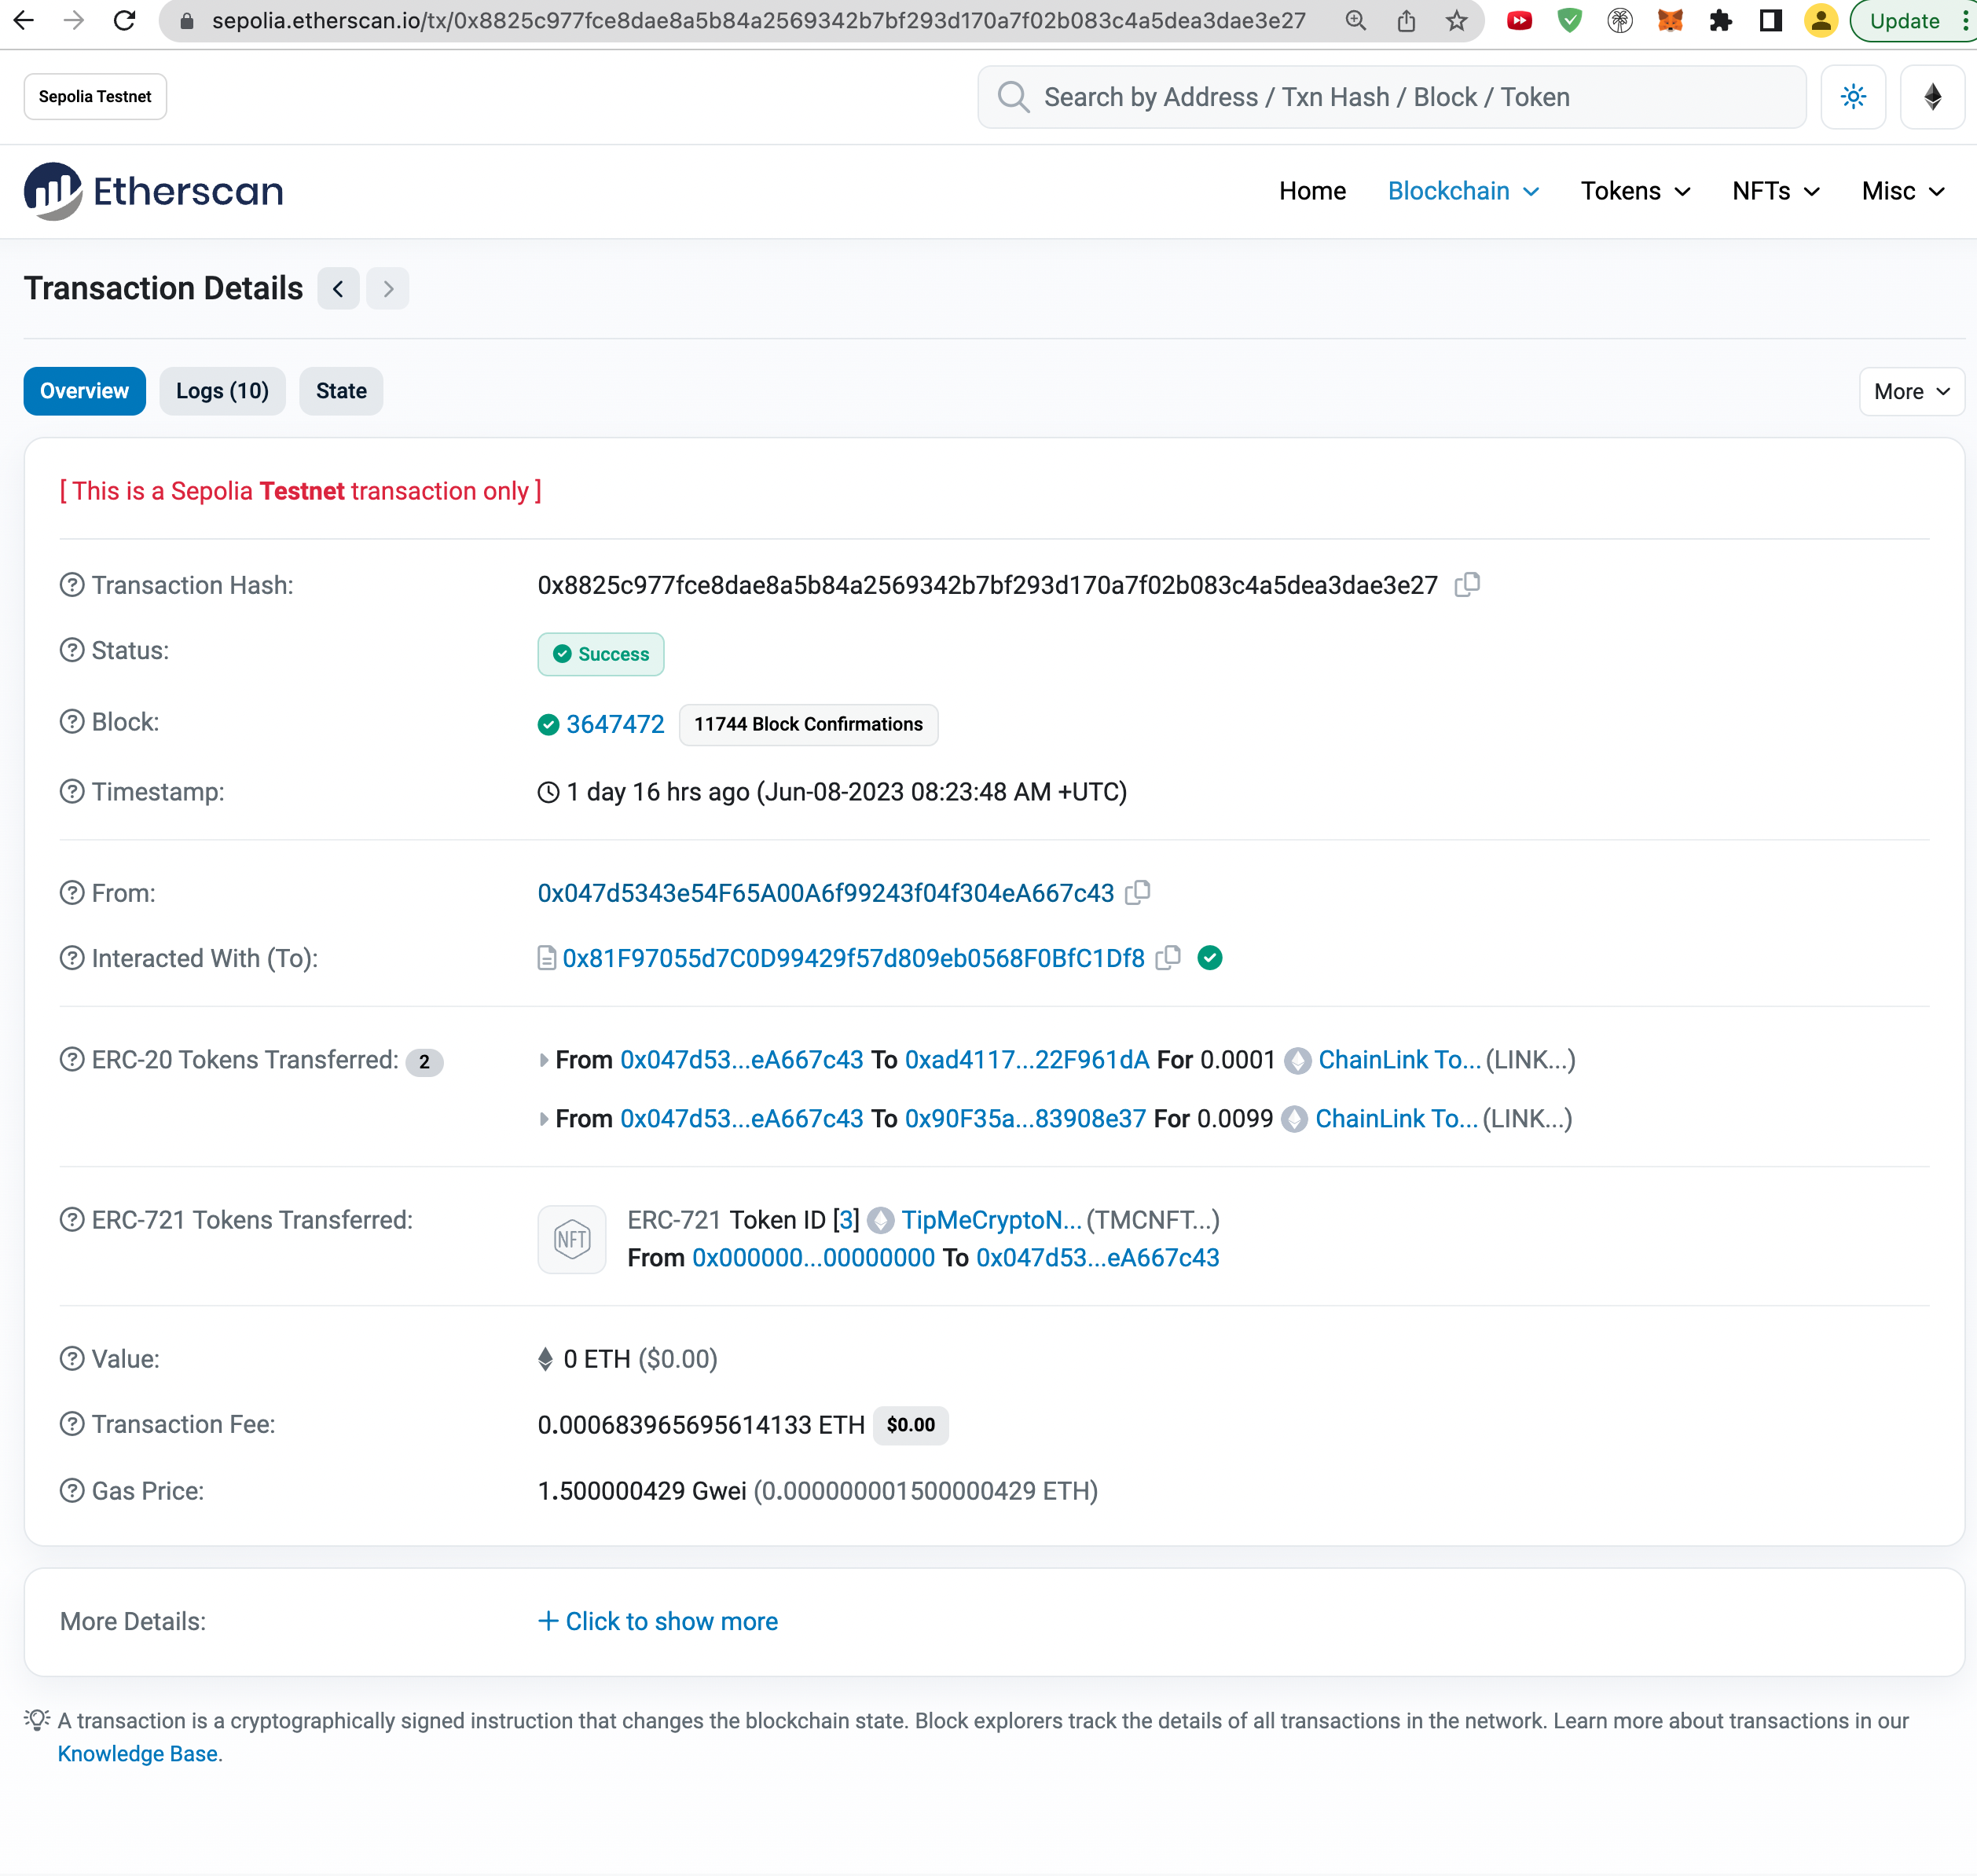Screen dimensions: 1977x1876
Task: Bookmark this page with the star
Action: coord(1456,21)
